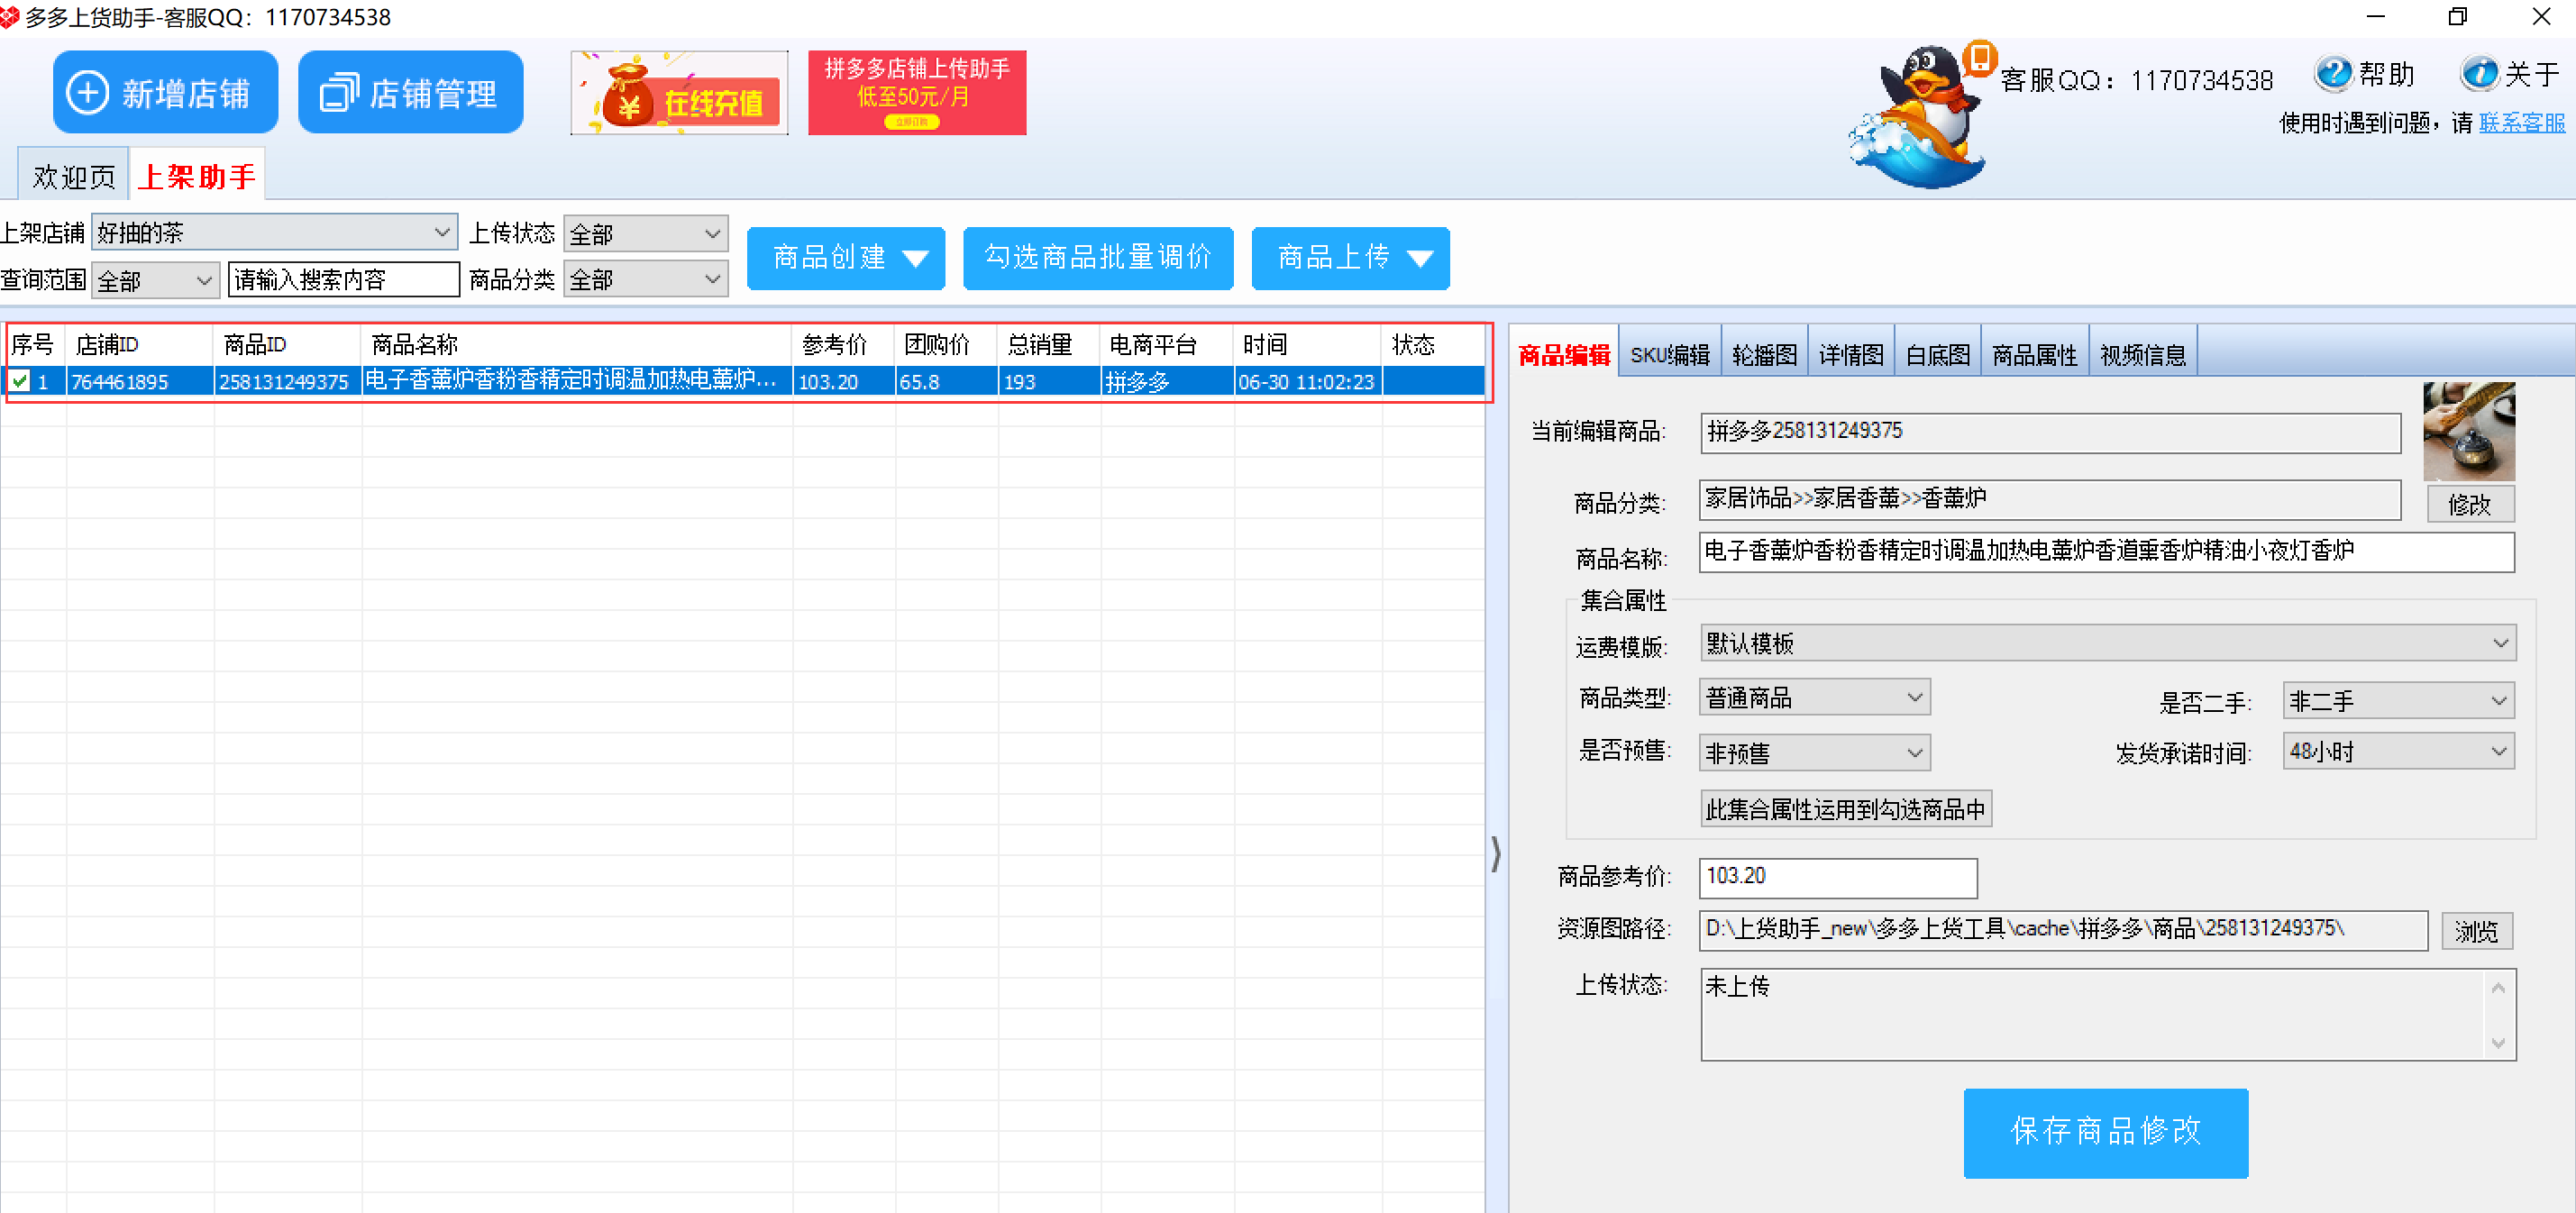Click 浏览 browse button
Viewport: 2576px width, 1213px height.
coord(2476,931)
